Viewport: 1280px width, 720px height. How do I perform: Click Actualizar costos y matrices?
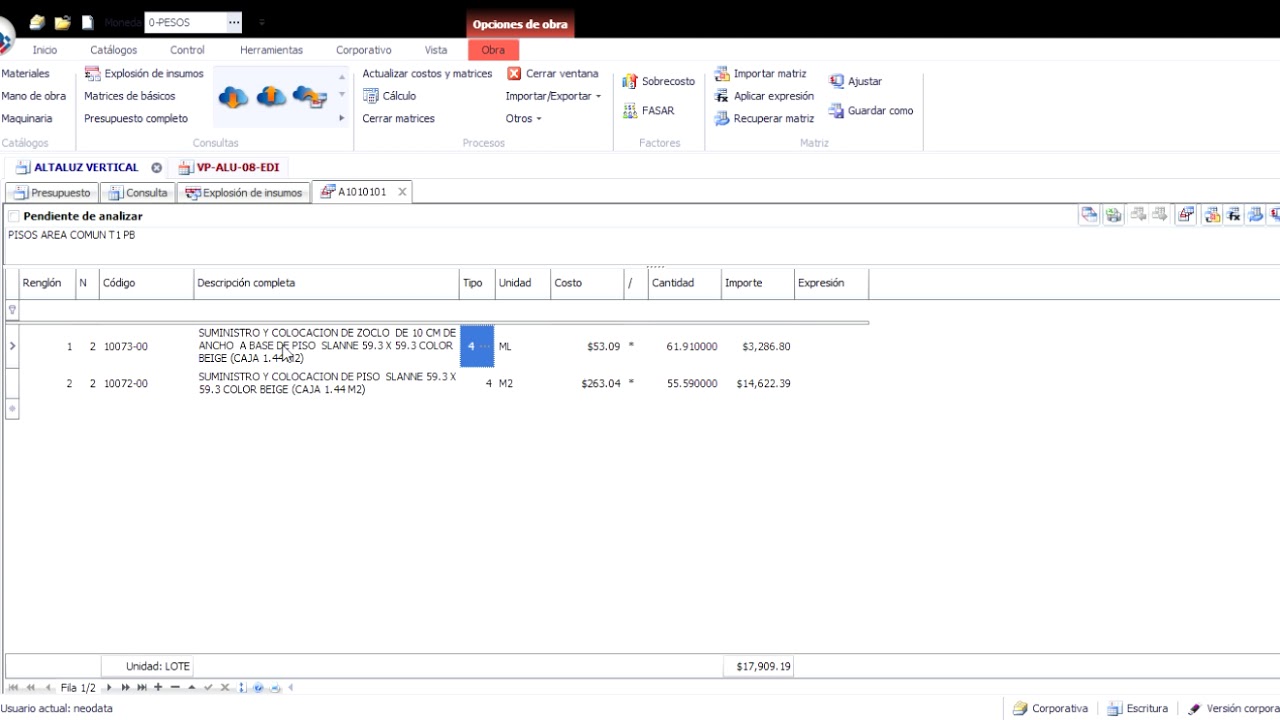pos(427,73)
